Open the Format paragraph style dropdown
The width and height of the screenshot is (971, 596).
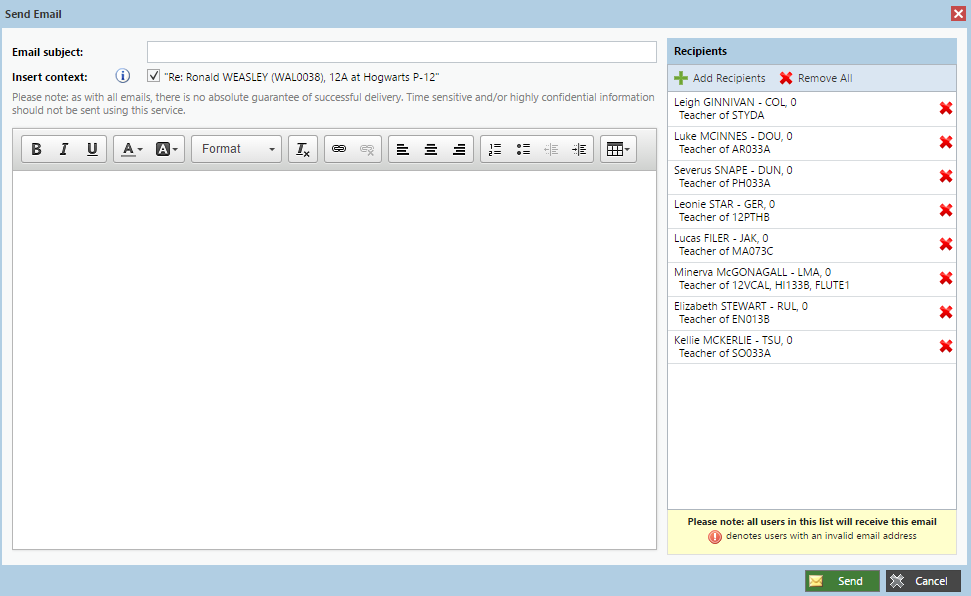click(x=238, y=149)
